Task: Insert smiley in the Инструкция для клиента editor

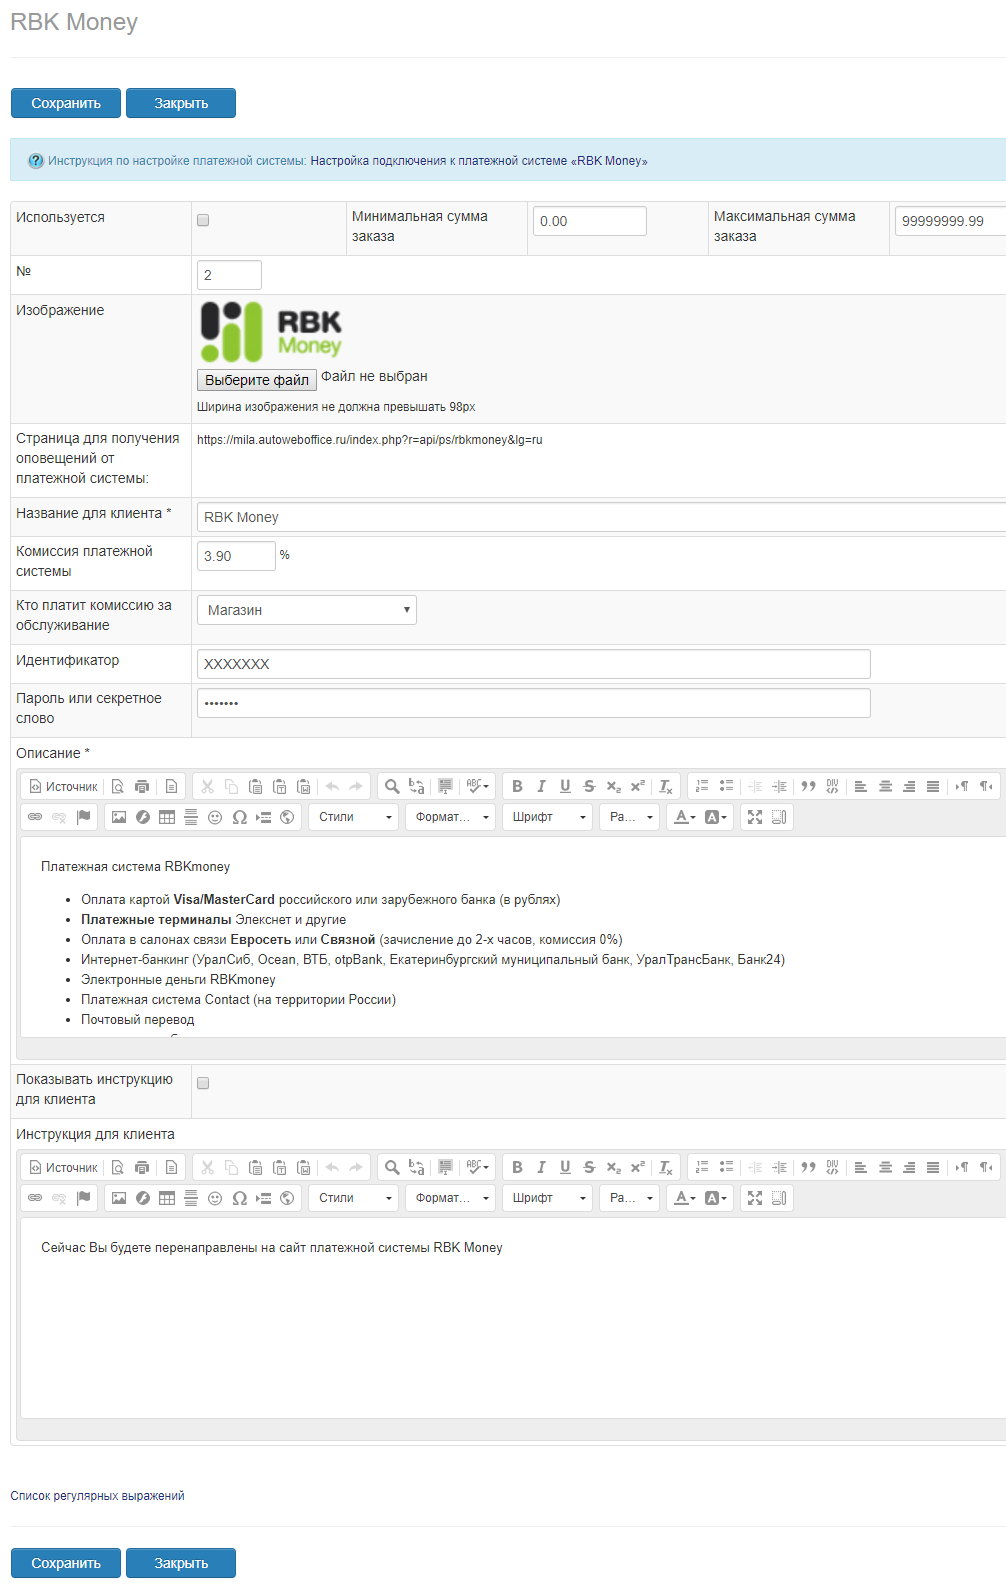Action: (x=215, y=1198)
